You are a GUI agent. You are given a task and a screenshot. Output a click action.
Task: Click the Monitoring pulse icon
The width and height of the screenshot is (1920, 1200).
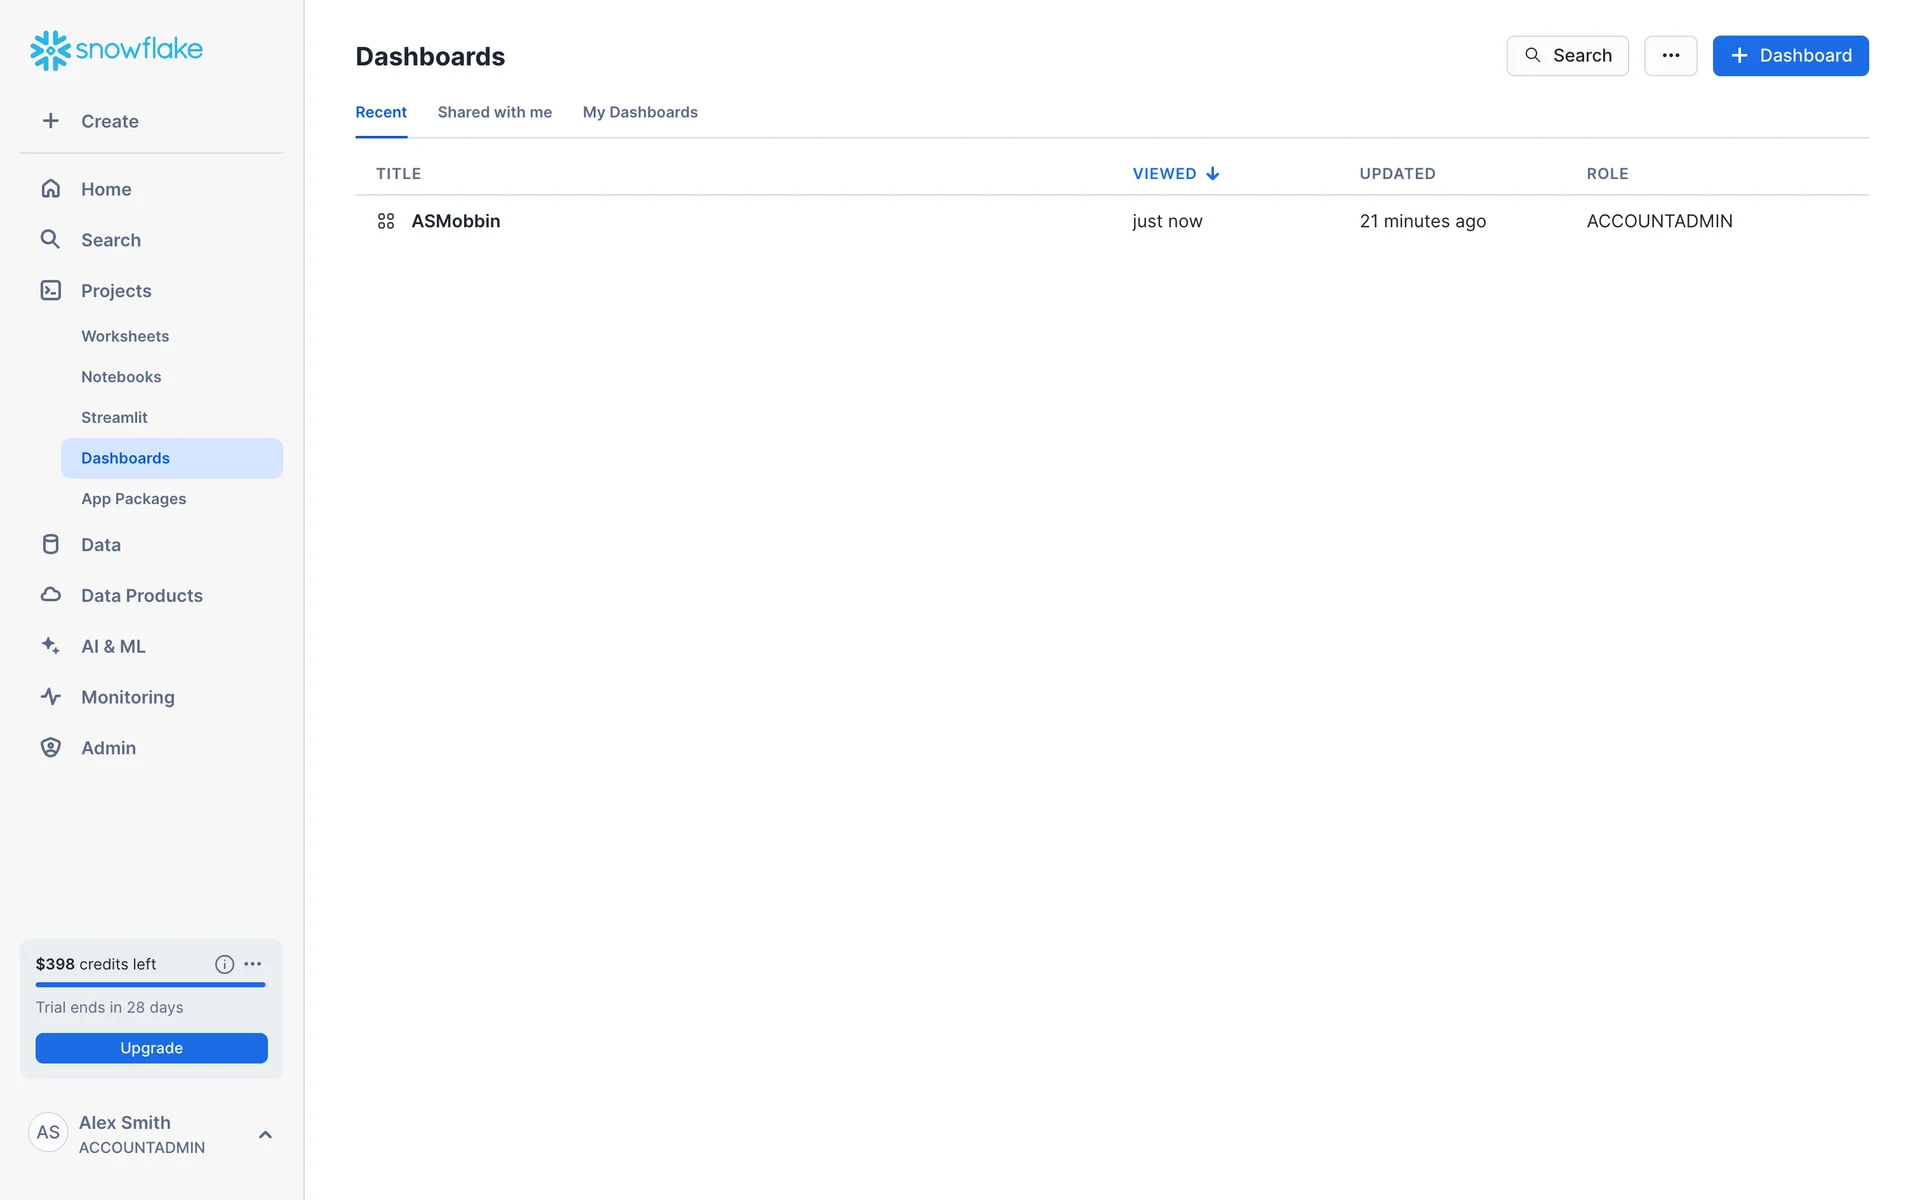tap(51, 697)
